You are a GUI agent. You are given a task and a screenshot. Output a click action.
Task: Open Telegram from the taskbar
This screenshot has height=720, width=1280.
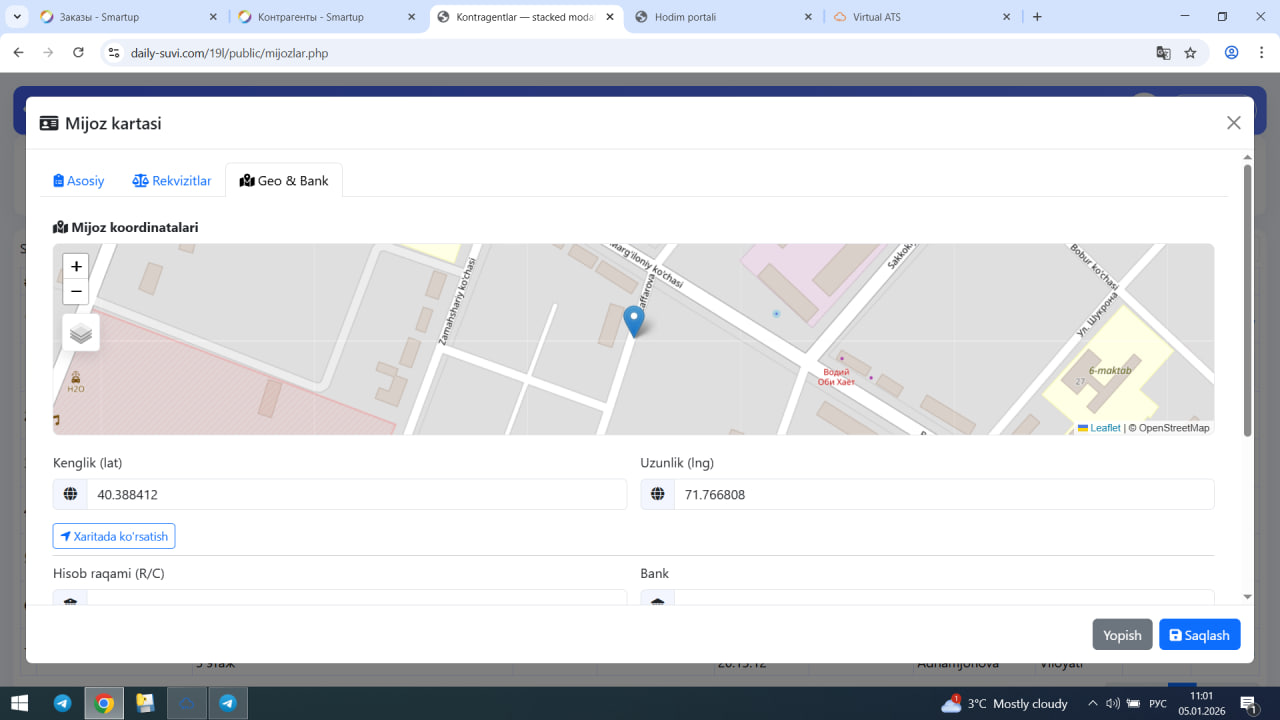[62, 703]
